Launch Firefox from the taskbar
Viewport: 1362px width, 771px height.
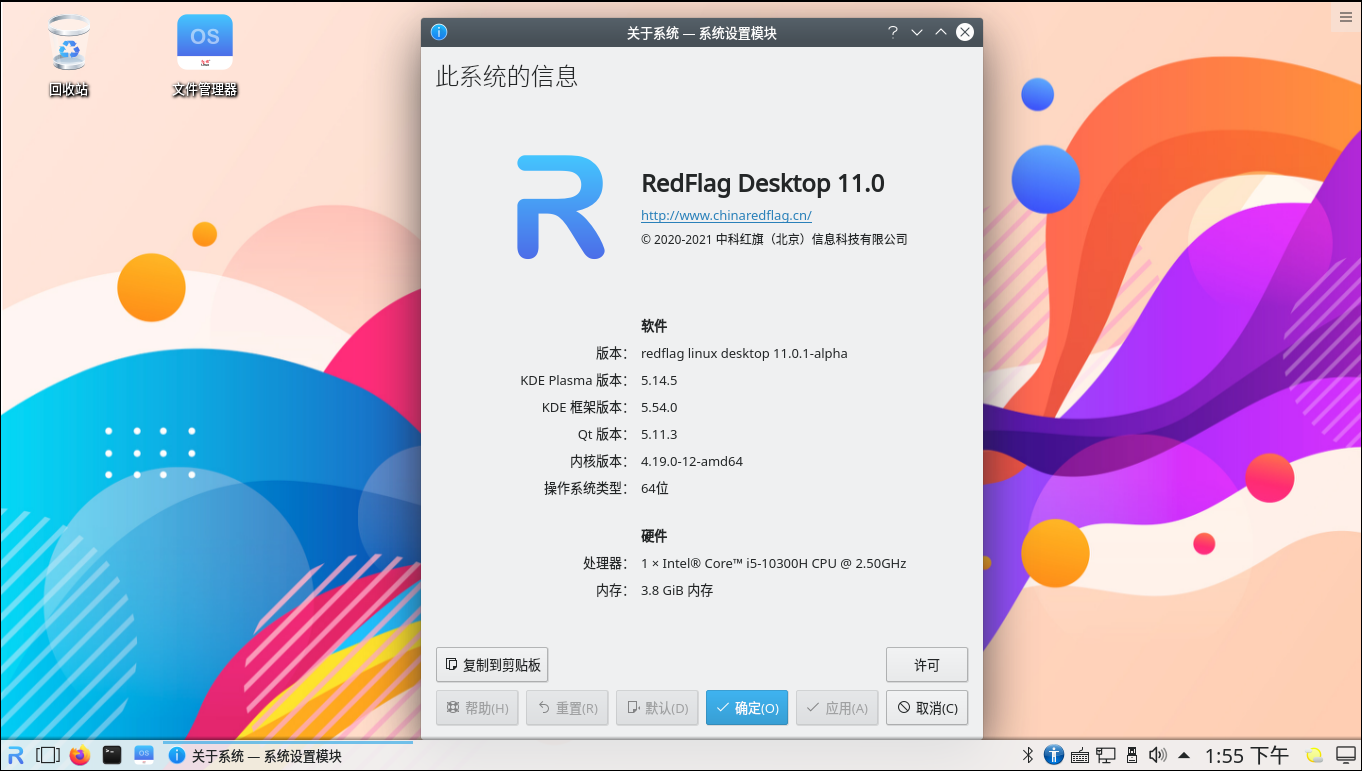(80, 755)
